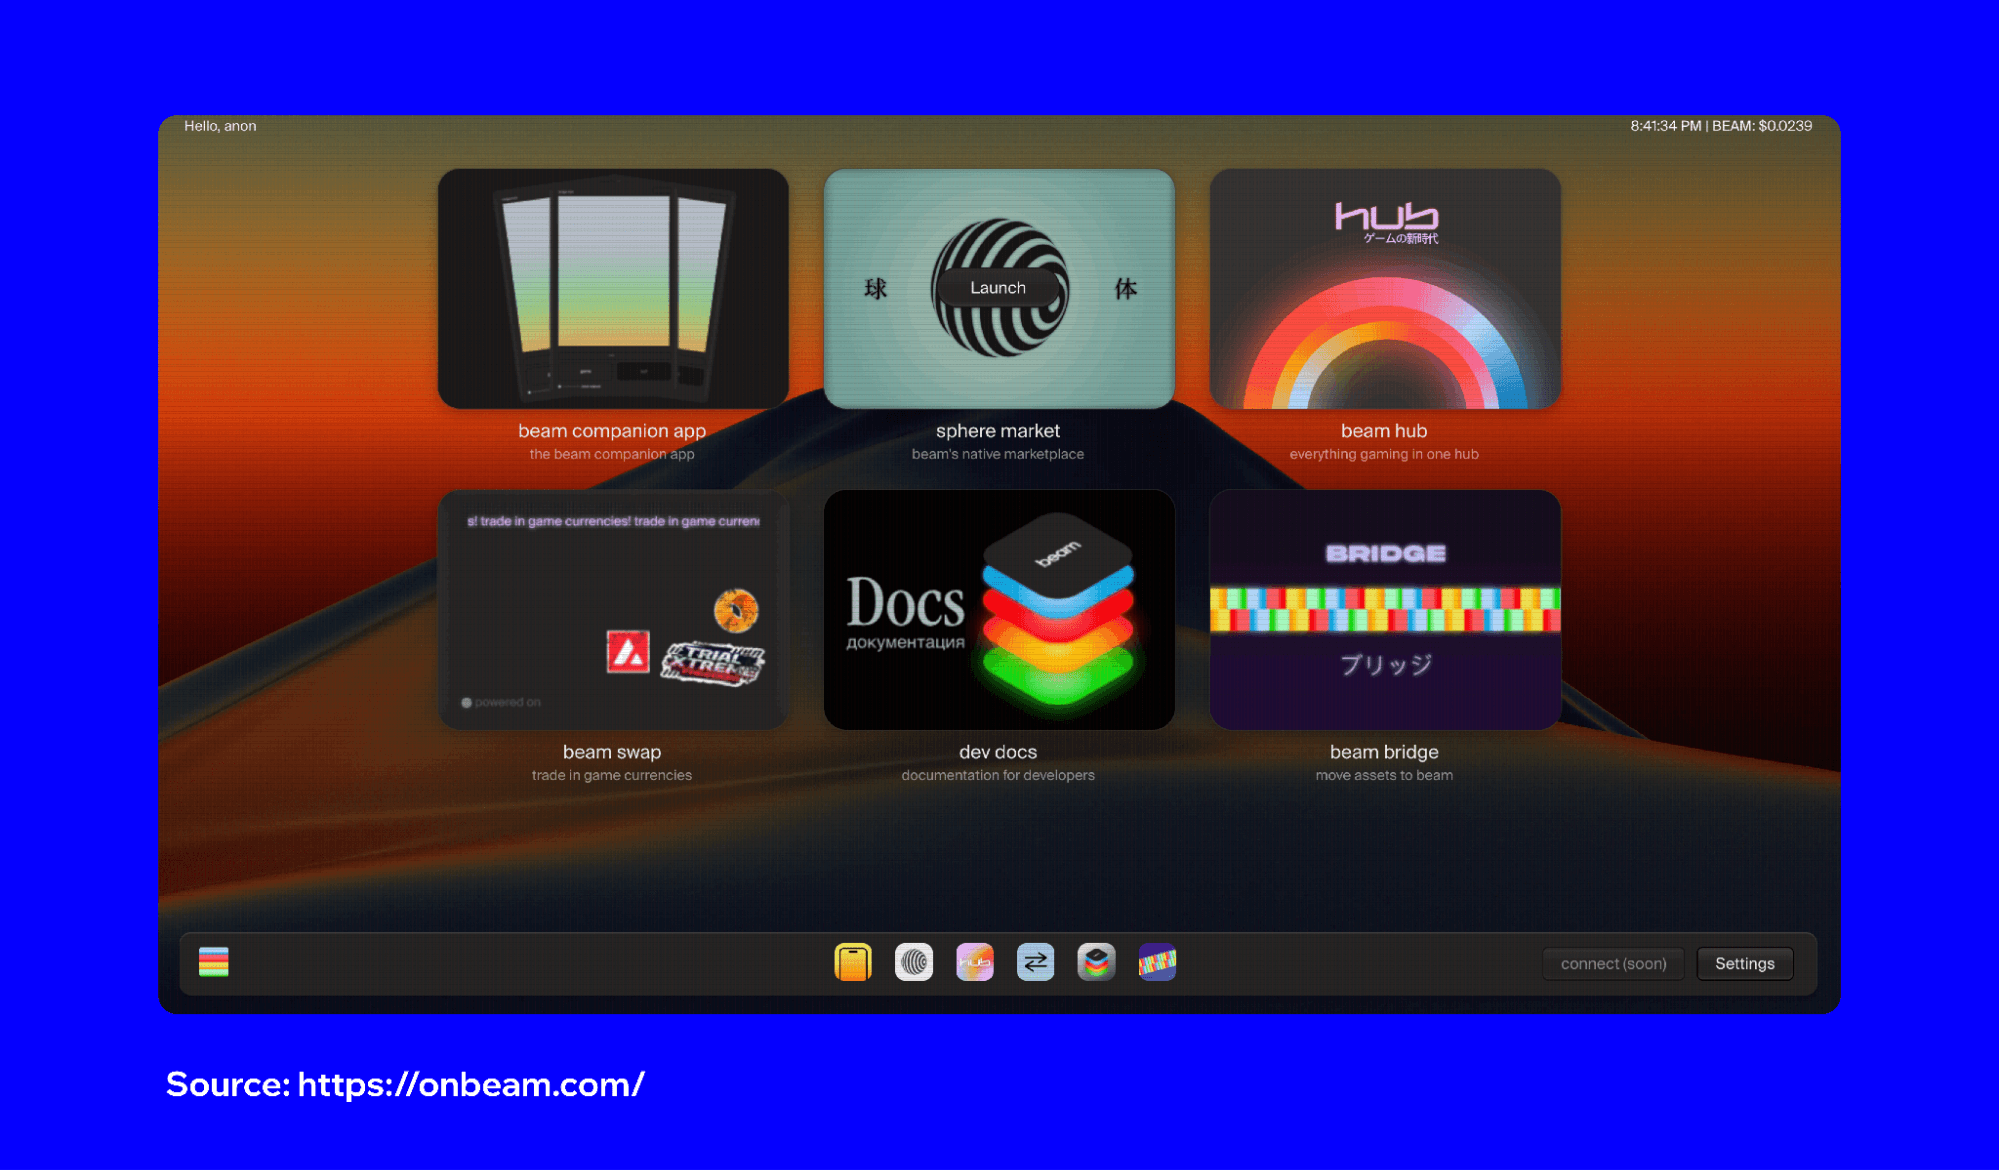Open the dev docs card
Screen dimensions: 1999x1171
[999, 610]
